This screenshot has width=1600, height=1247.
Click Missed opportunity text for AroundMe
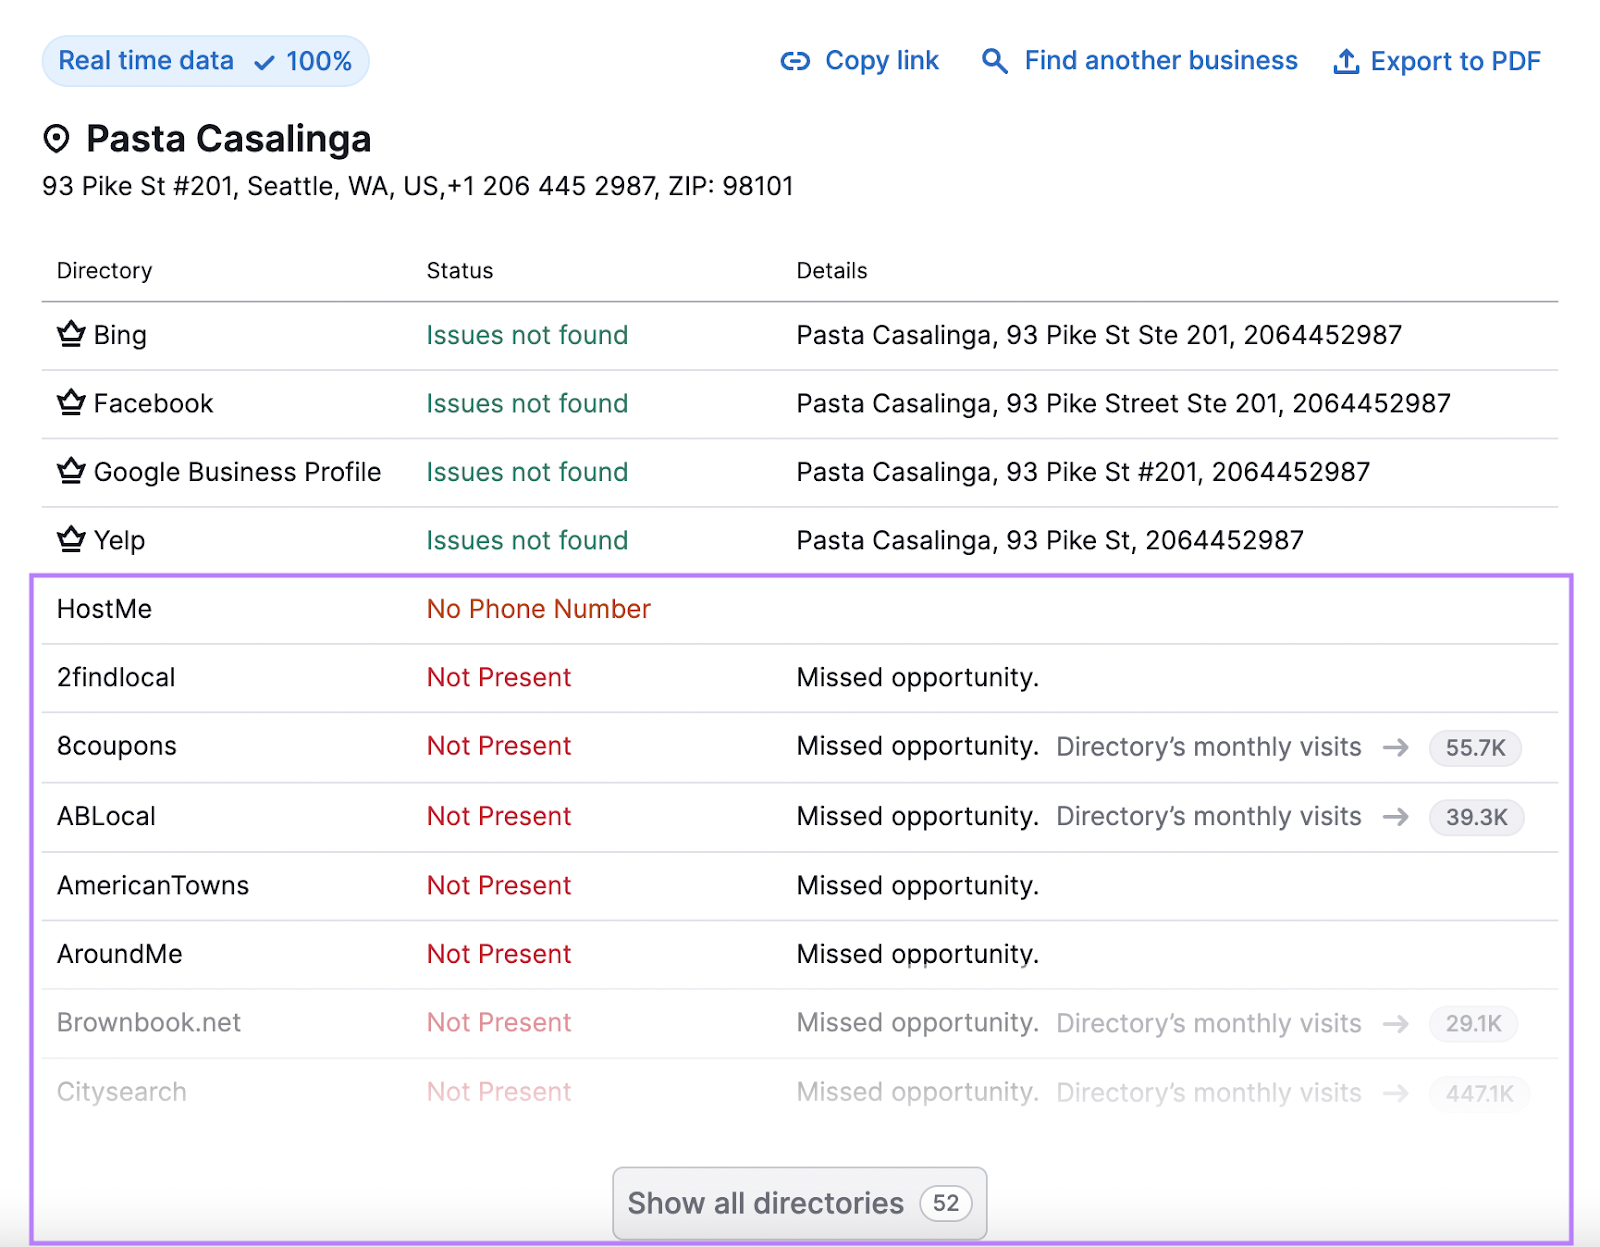click(x=918, y=954)
